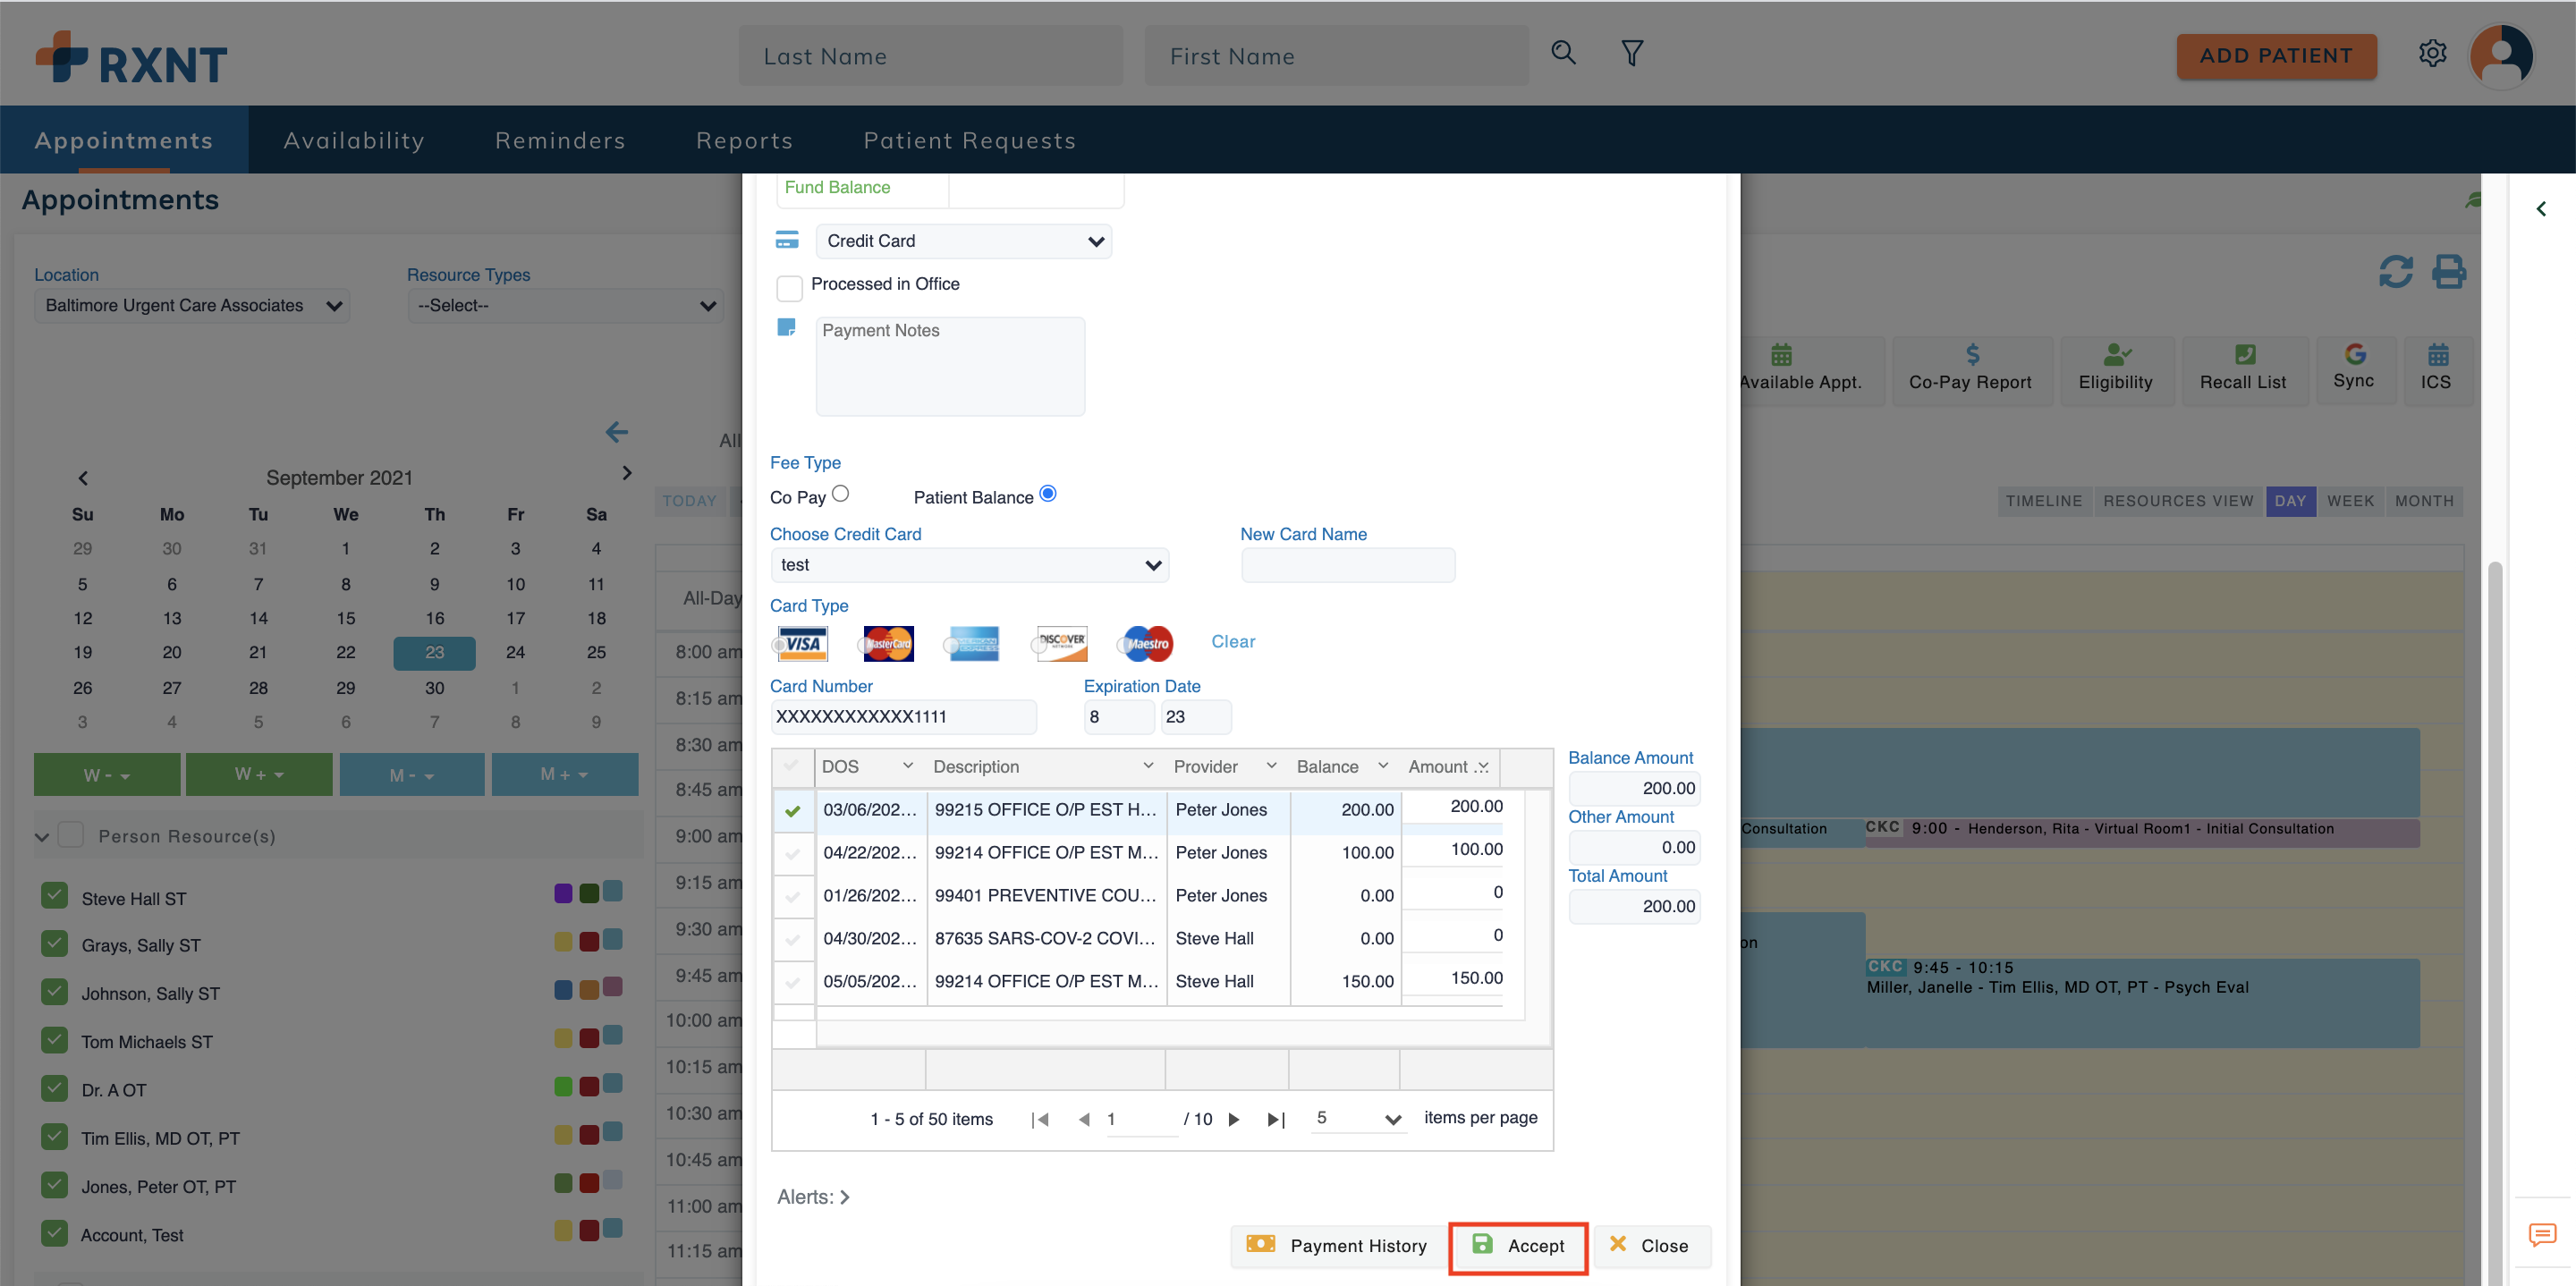Viewport: 2576px width, 1286px height.
Task: Collapse Person Resource(s) section
Action: pyautogui.click(x=42, y=836)
